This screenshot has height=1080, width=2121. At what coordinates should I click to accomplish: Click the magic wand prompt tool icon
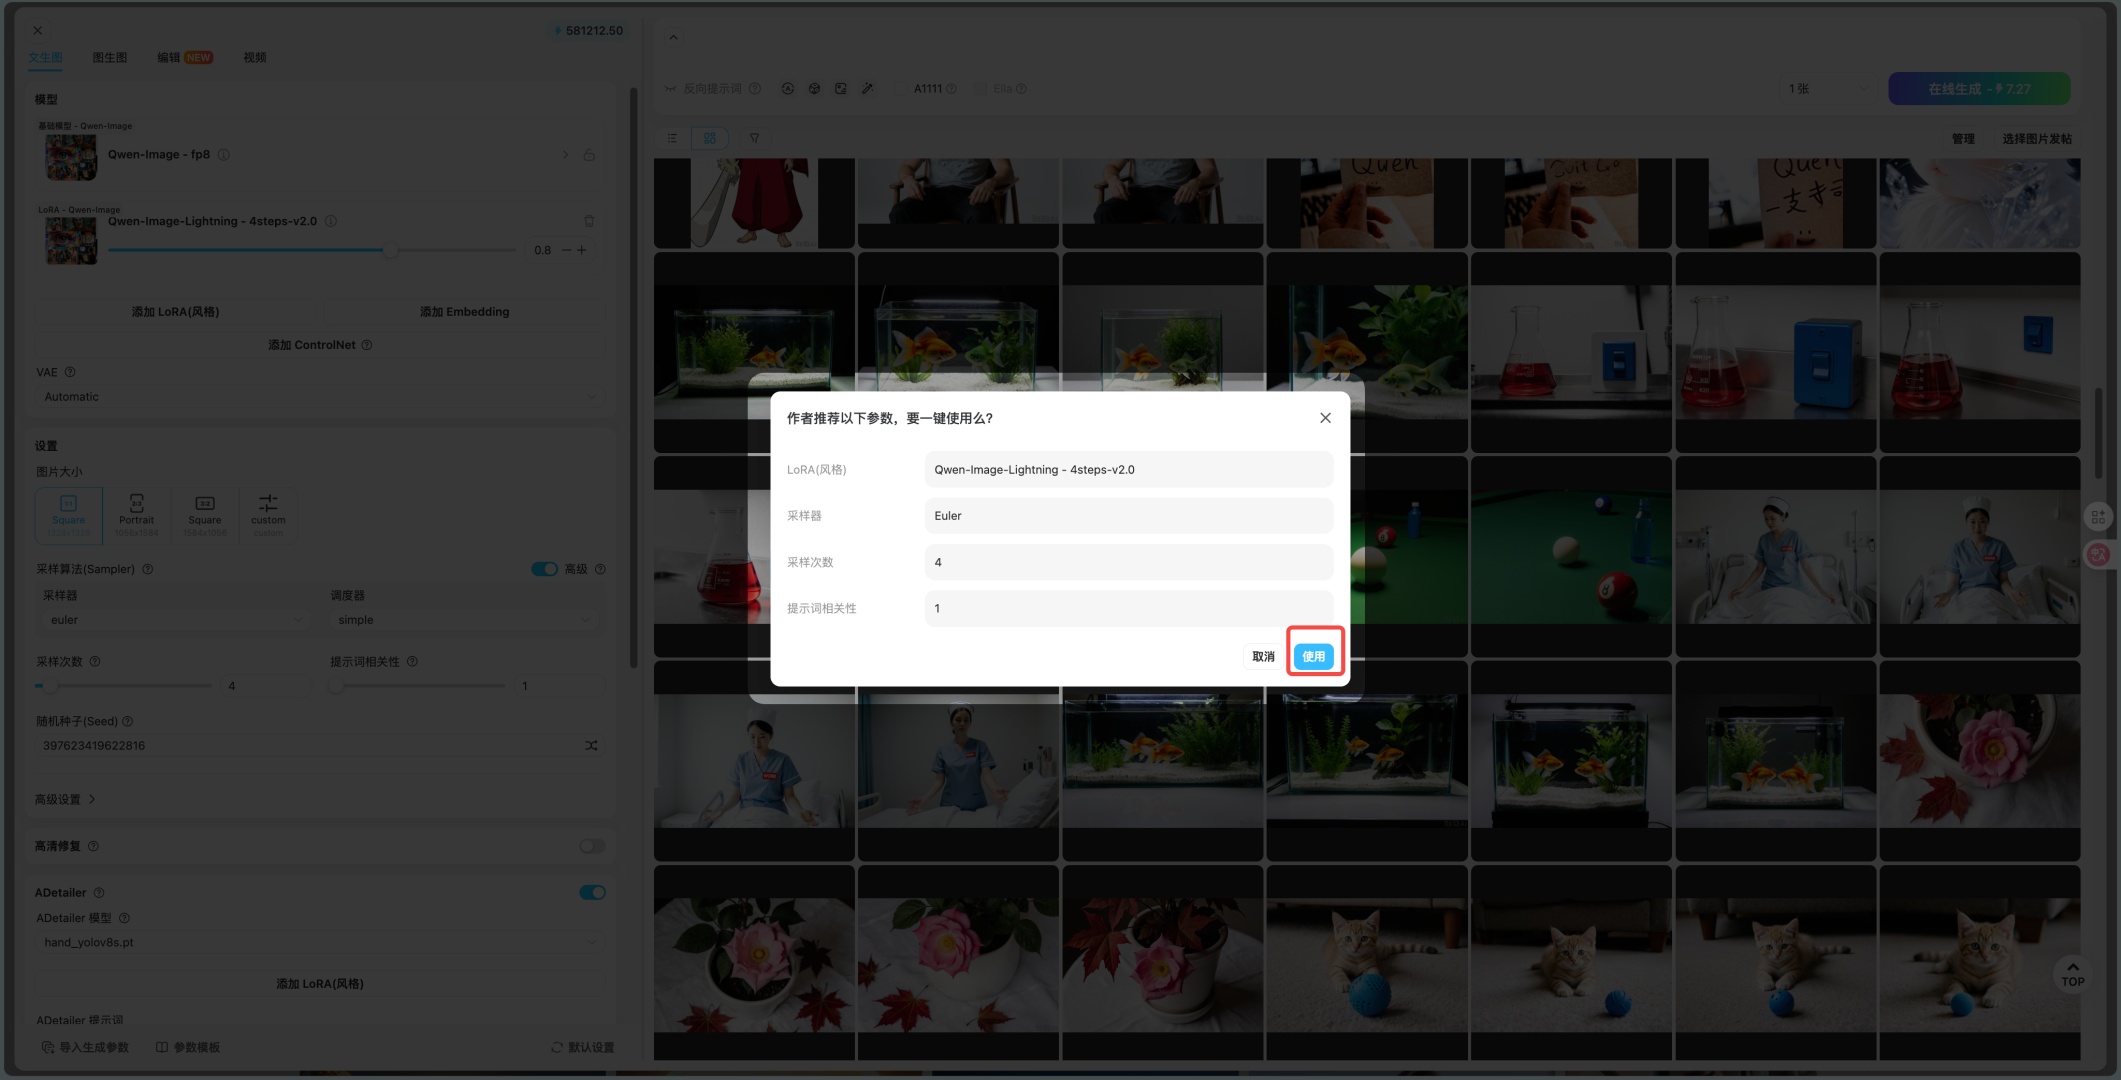point(868,89)
